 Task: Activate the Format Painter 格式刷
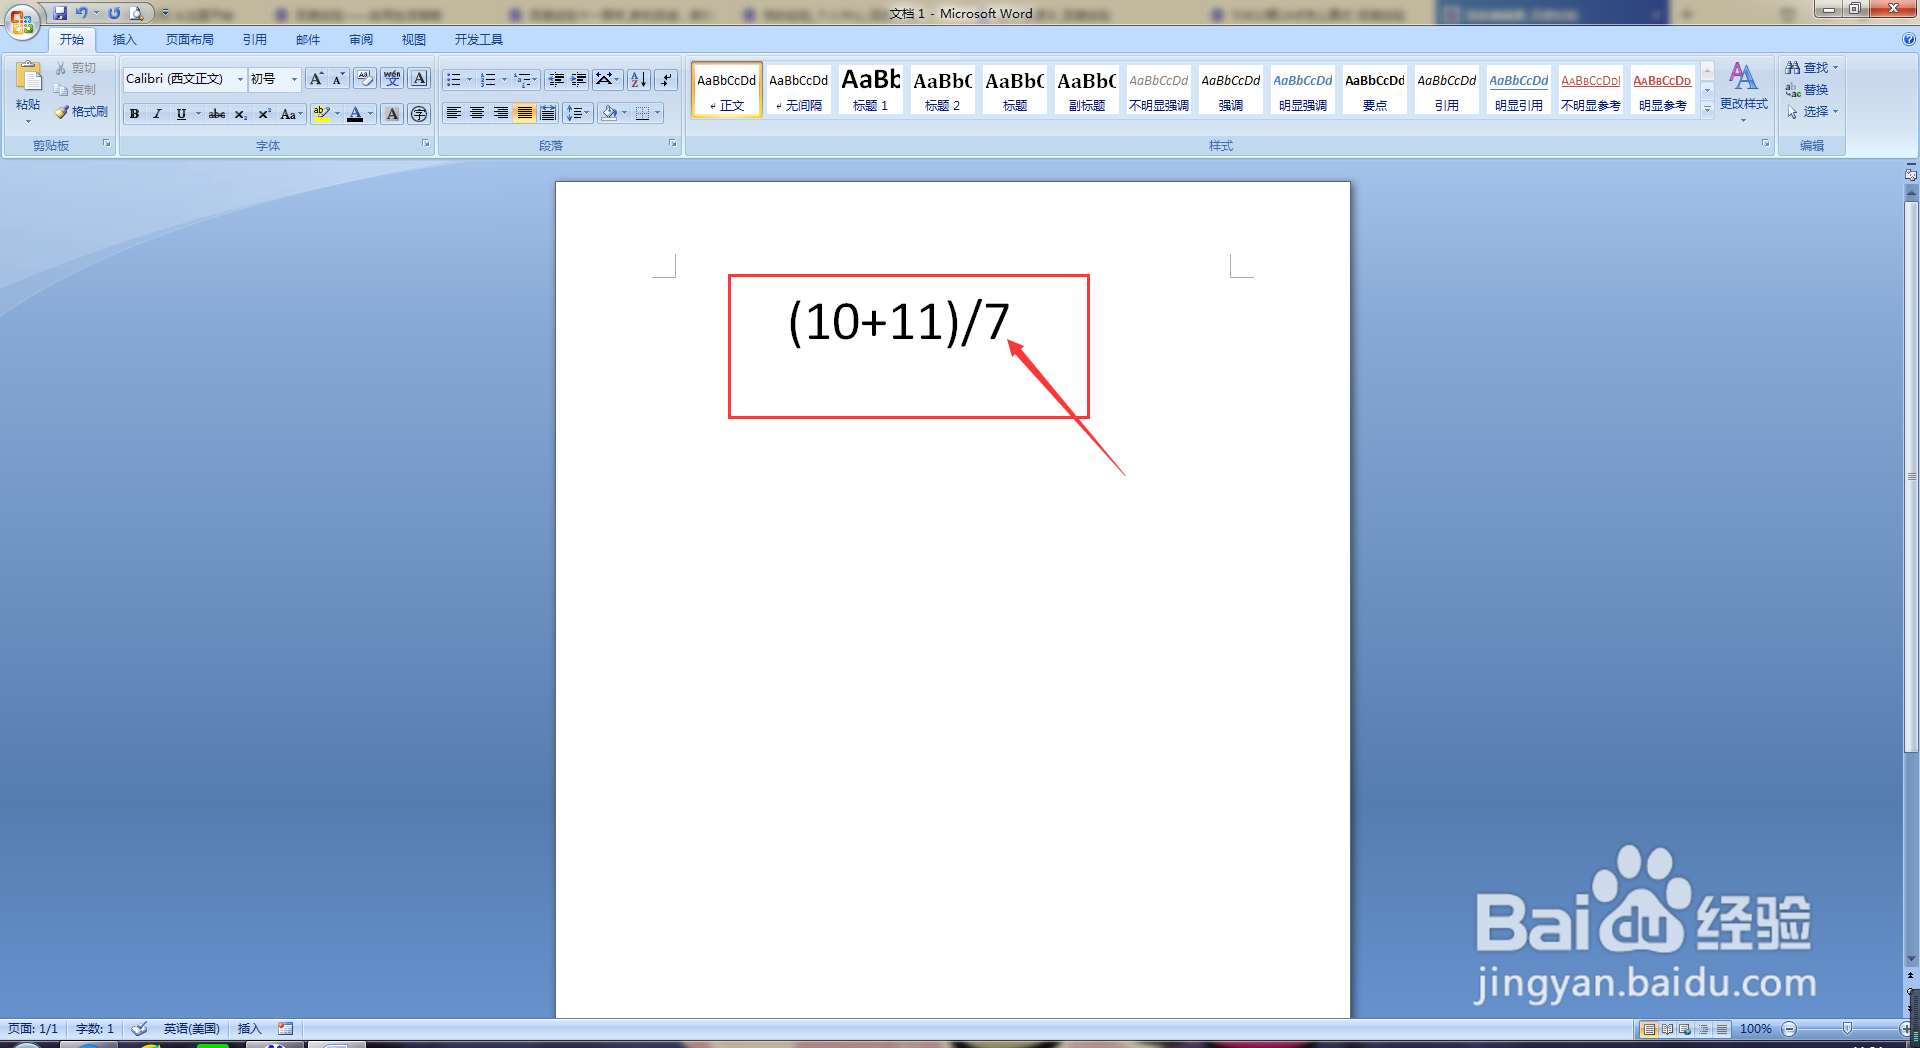[x=81, y=112]
